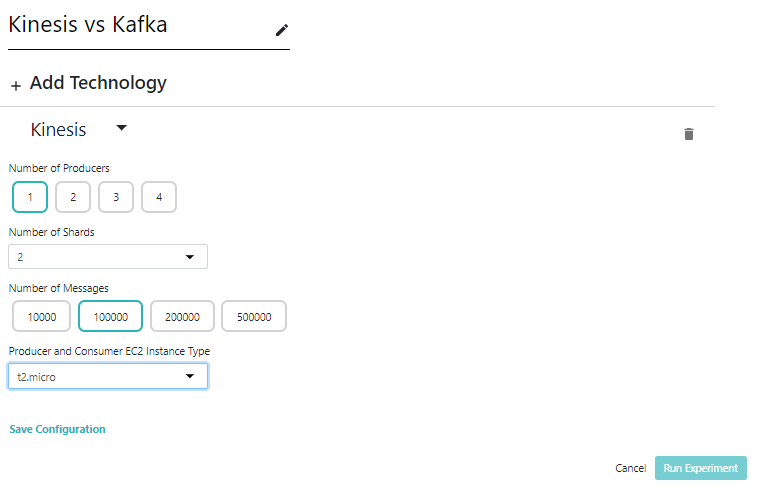Select 1 producer option
Screen dimensions: 763x489
pyautogui.click(x=30, y=197)
